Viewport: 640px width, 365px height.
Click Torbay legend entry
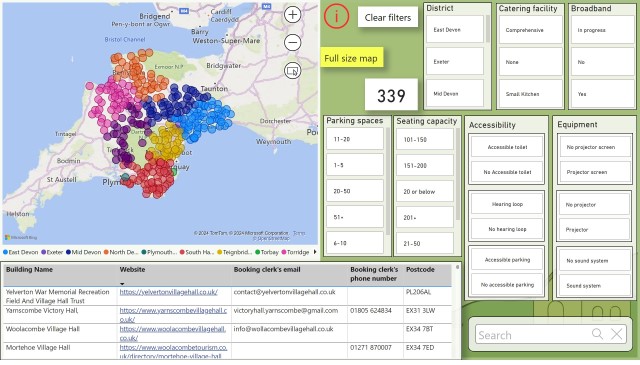click(267, 252)
